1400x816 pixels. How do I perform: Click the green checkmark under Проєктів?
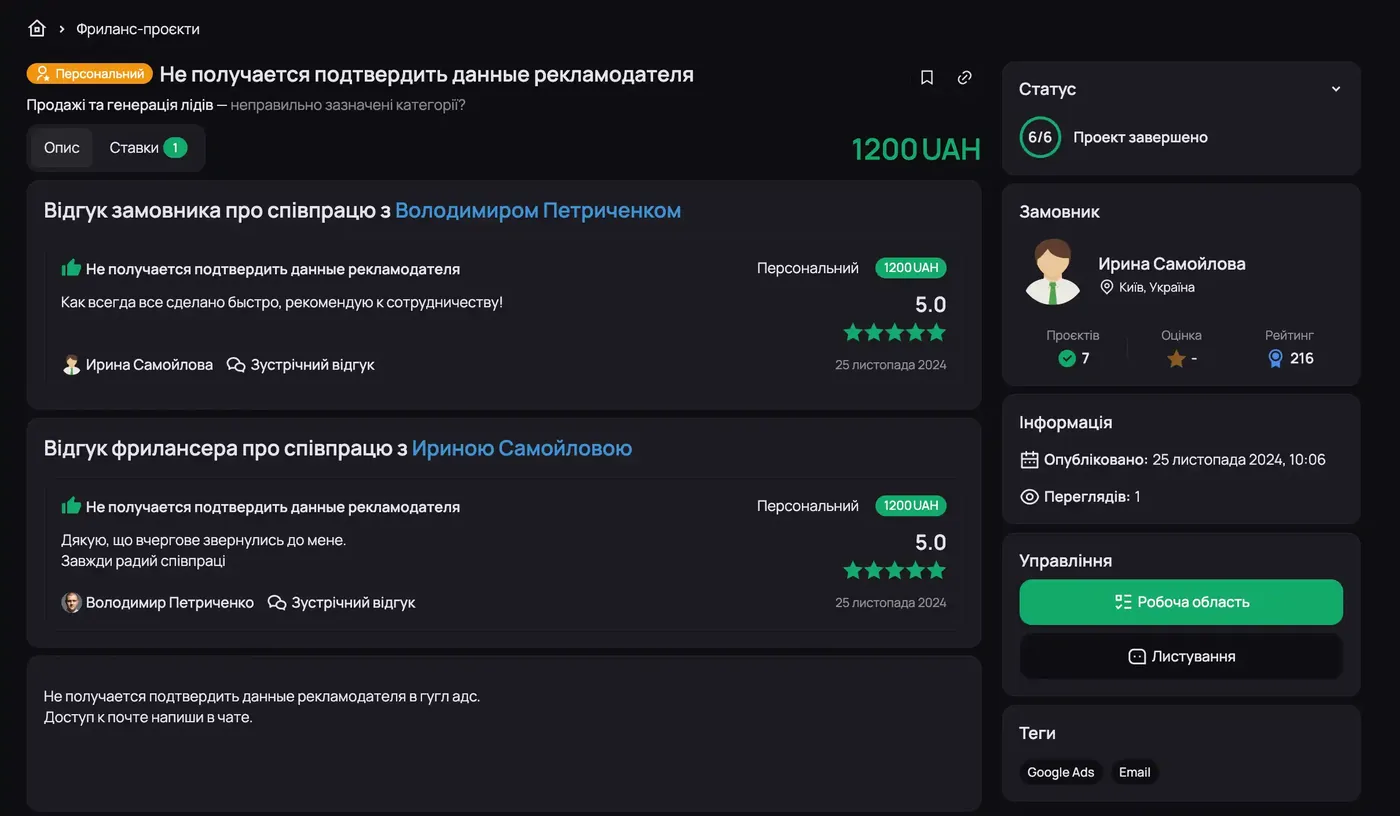coord(1067,358)
